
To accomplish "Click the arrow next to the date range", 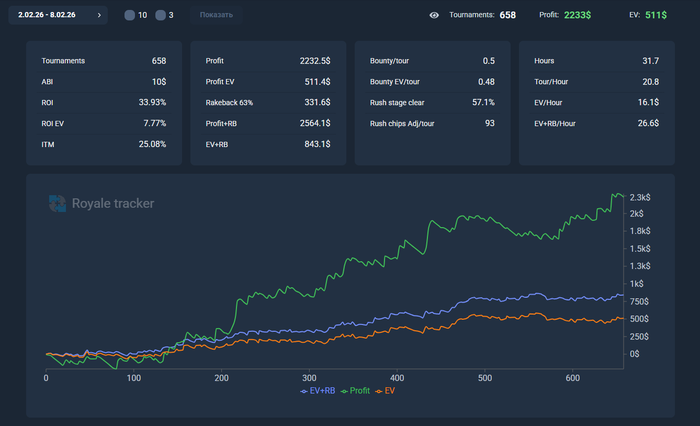I will (x=99, y=16).
